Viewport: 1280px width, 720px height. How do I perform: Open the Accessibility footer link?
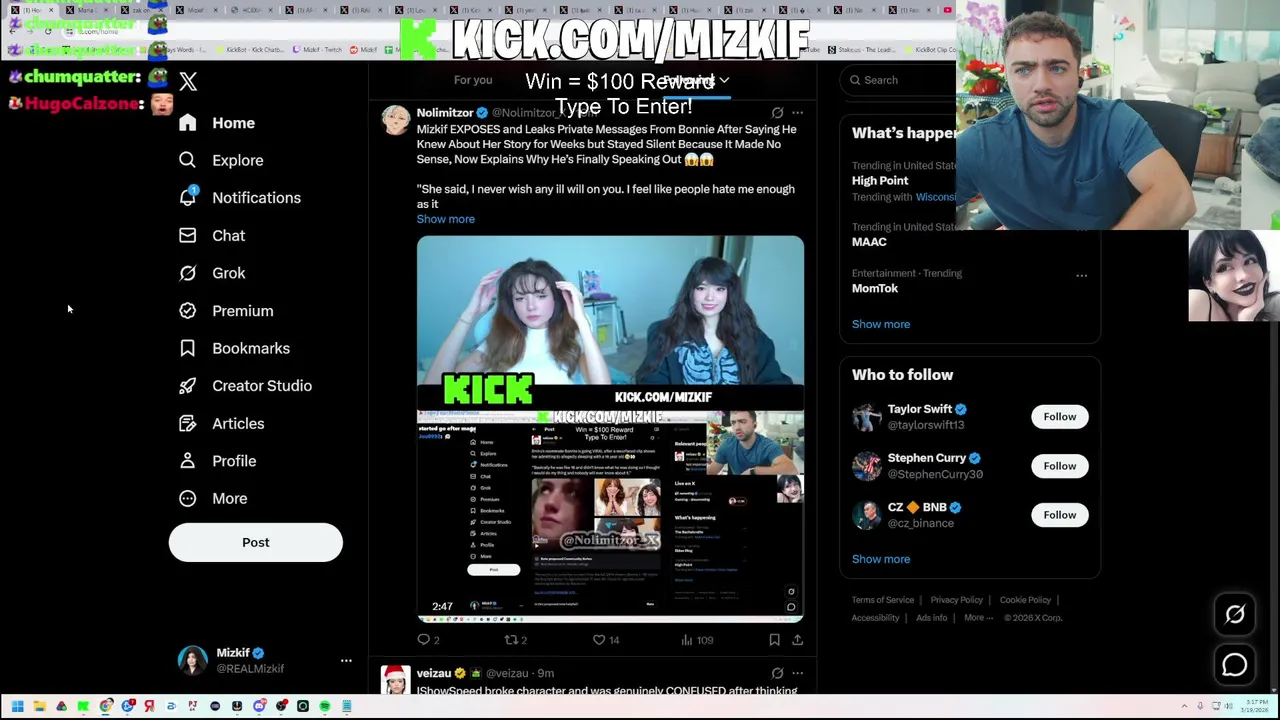pos(876,618)
